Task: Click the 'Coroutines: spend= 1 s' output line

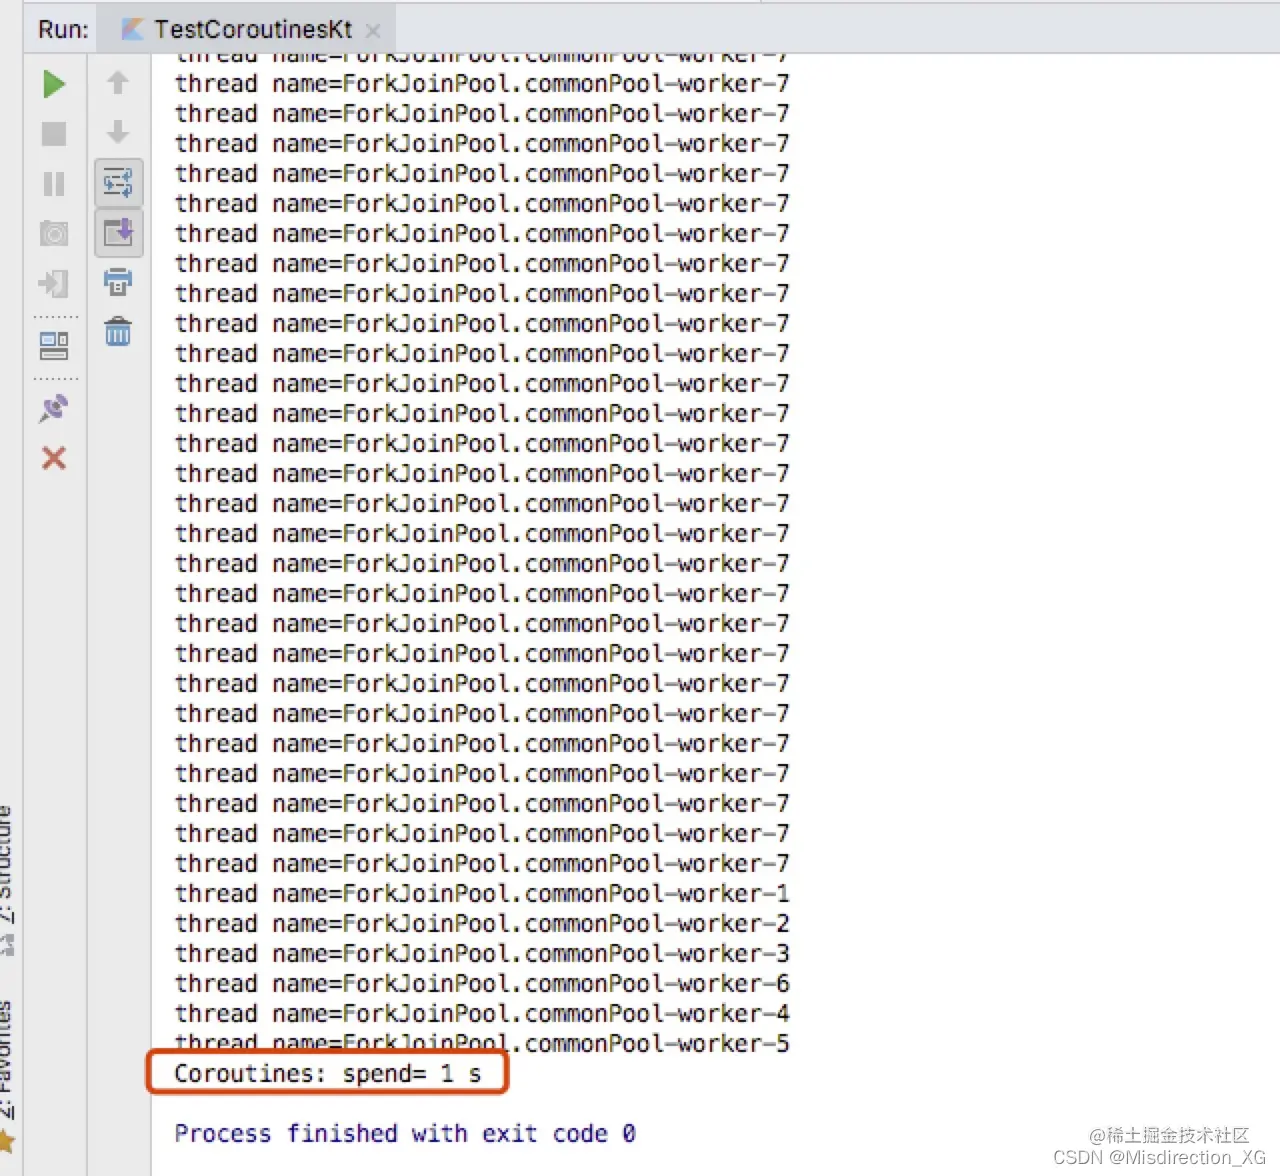Action: [328, 1074]
